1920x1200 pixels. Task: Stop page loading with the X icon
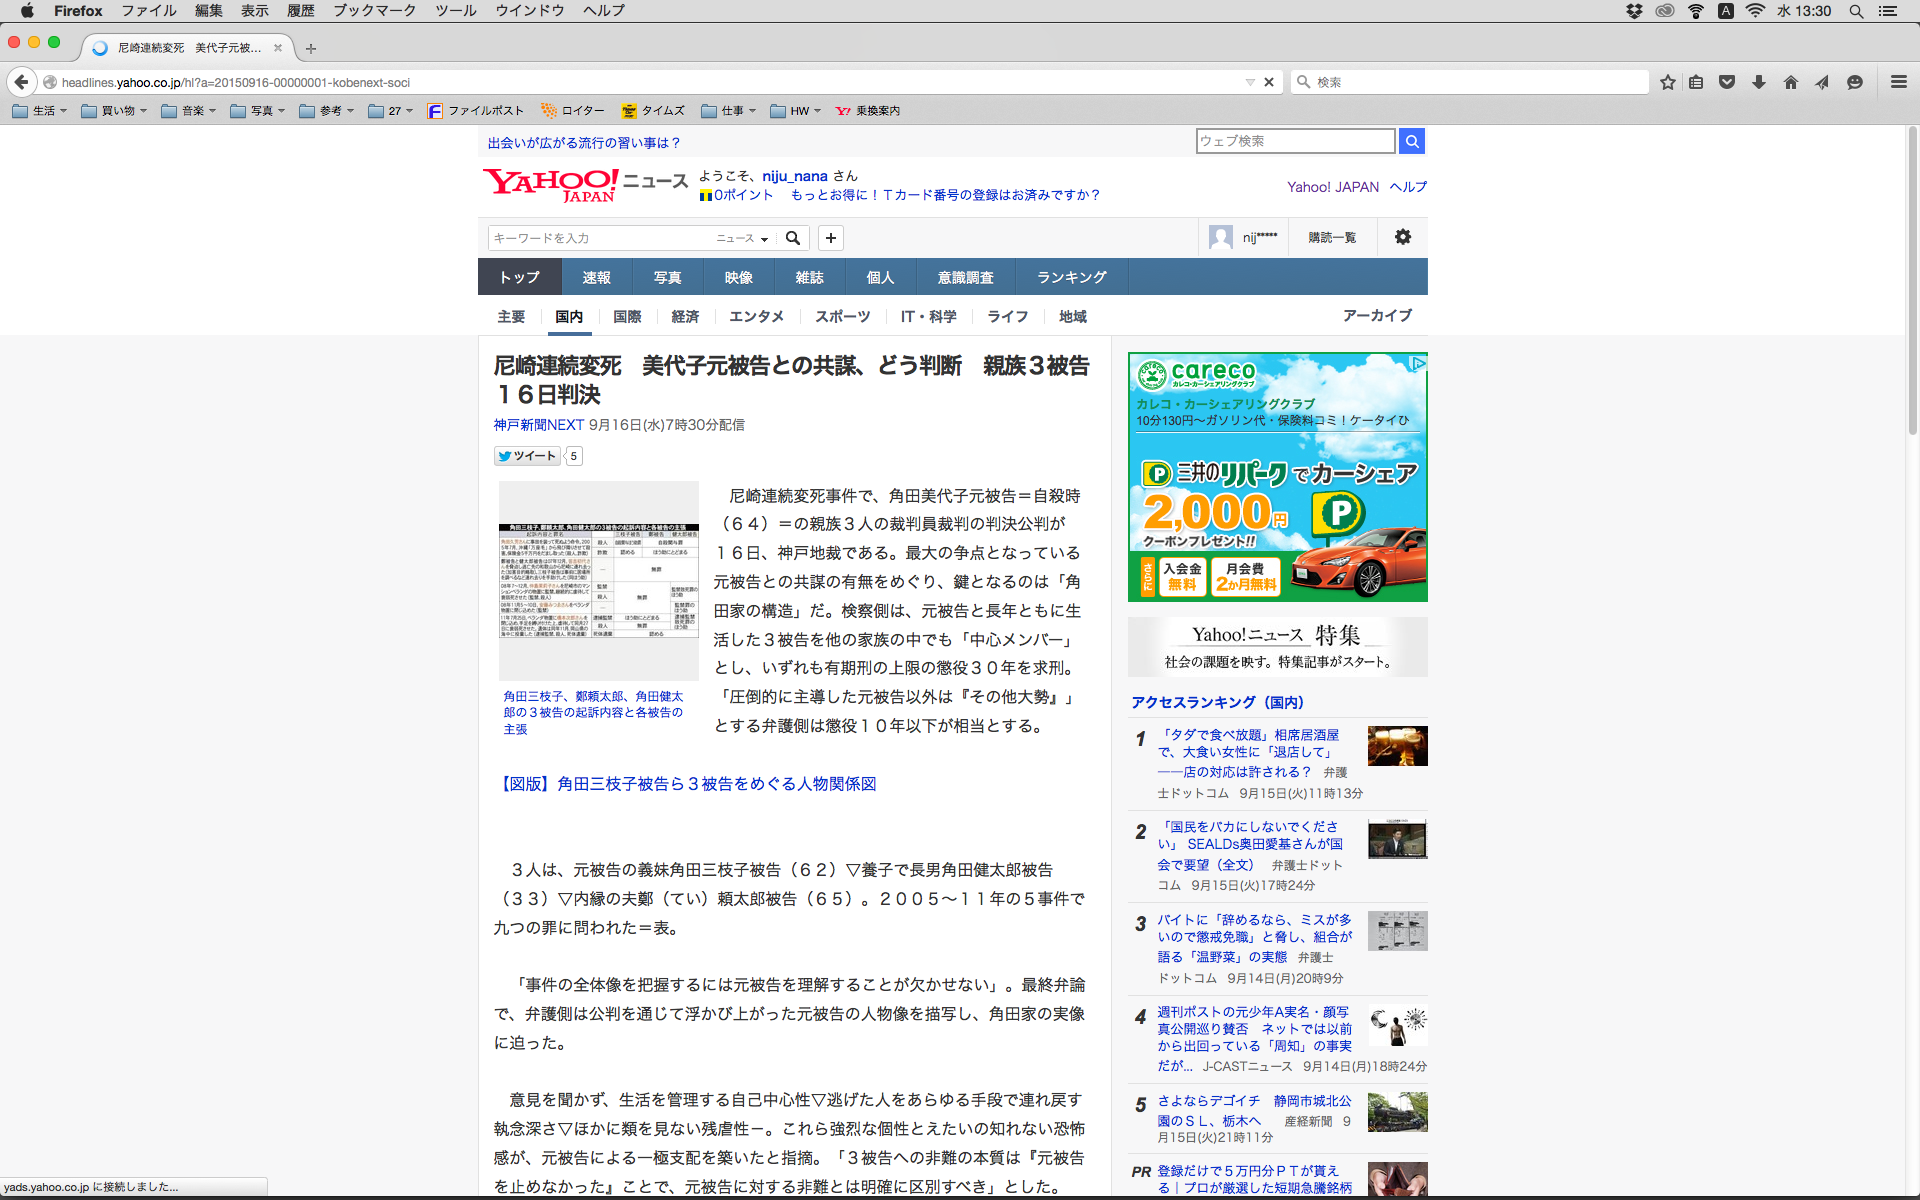point(1269,82)
